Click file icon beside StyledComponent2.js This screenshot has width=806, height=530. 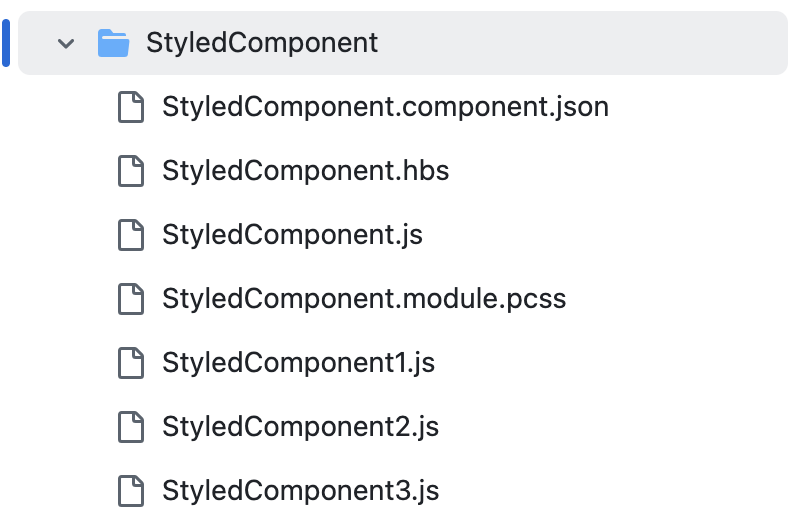pyautogui.click(x=131, y=427)
